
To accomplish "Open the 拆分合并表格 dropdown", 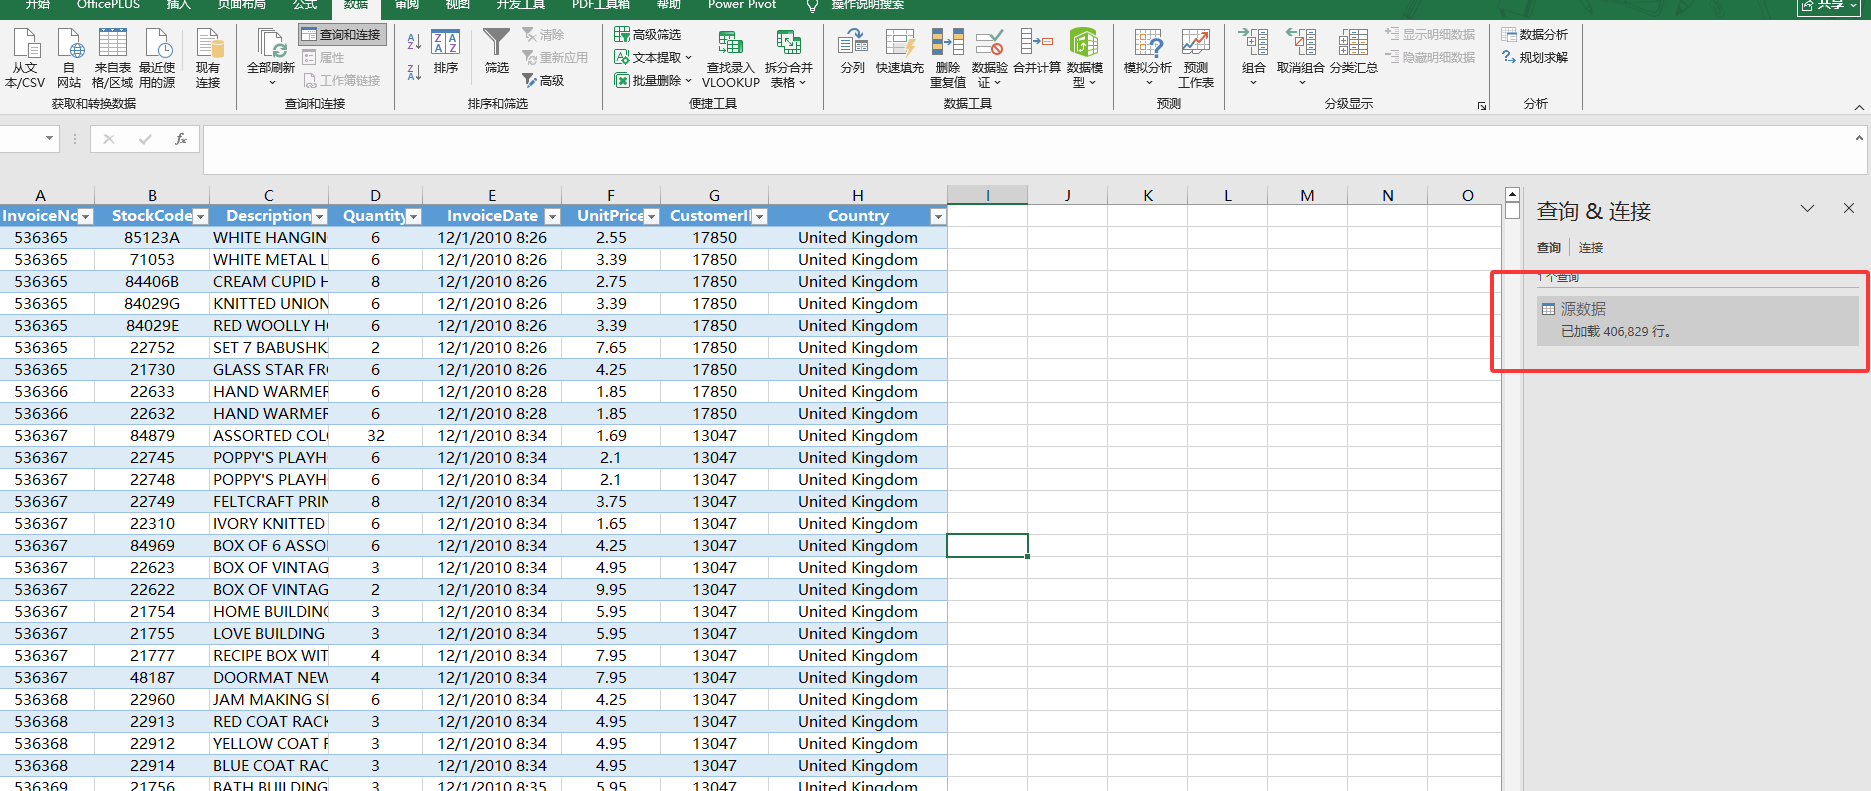I will [789, 58].
